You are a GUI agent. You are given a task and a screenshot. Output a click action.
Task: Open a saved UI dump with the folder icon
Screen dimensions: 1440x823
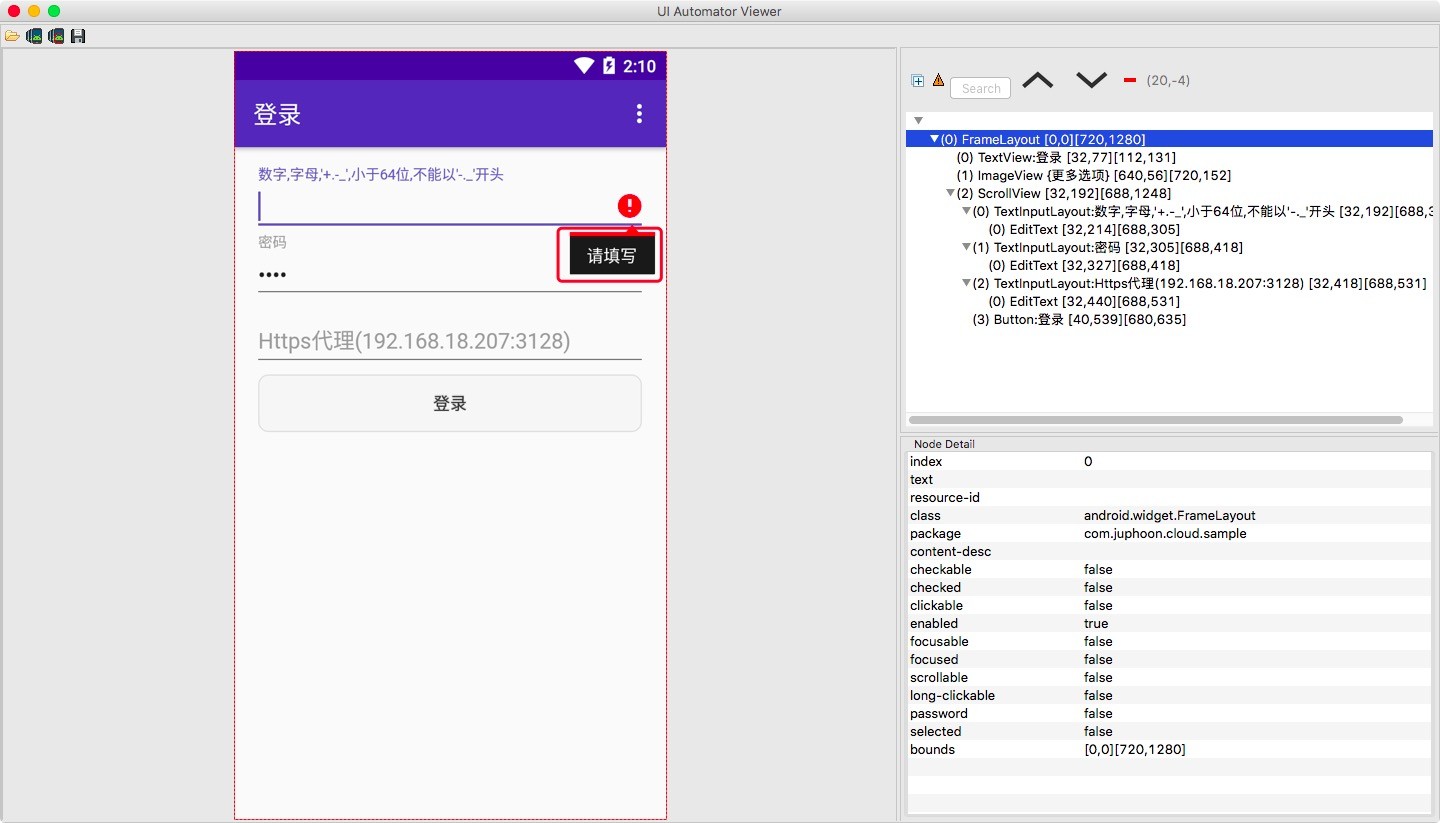click(12, 36)
